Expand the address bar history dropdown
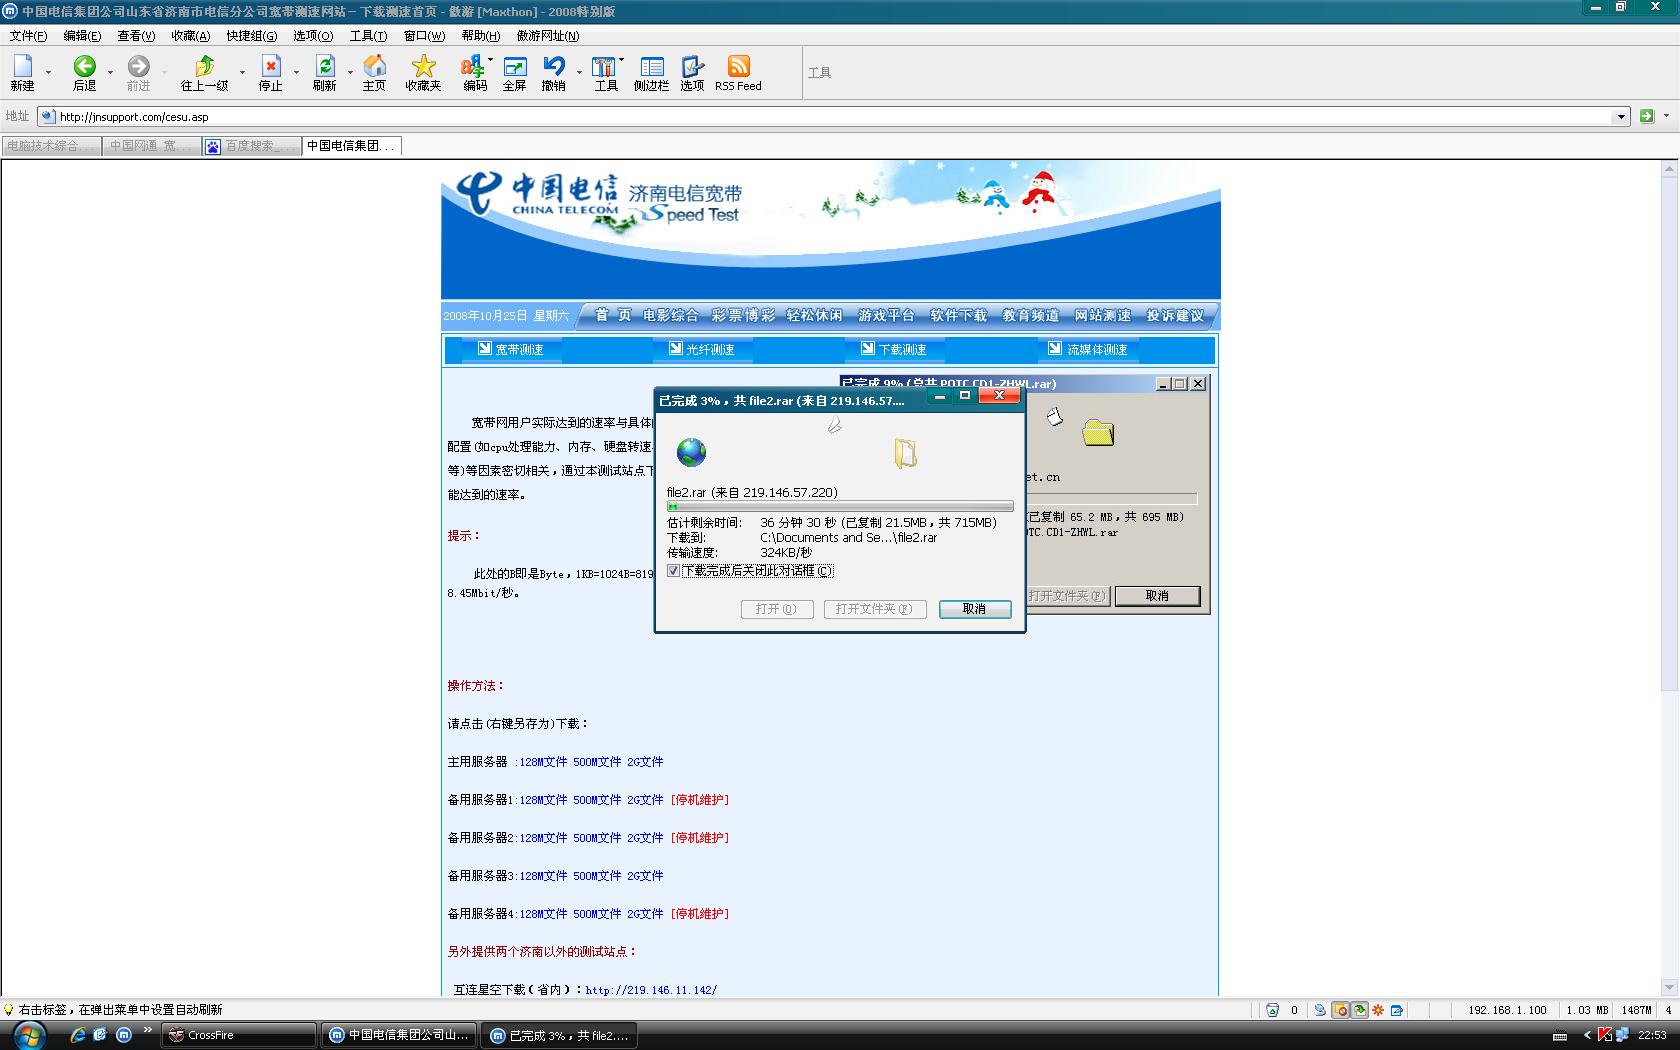Viewport: 1680px width, 1050px height. [1621, 117]
